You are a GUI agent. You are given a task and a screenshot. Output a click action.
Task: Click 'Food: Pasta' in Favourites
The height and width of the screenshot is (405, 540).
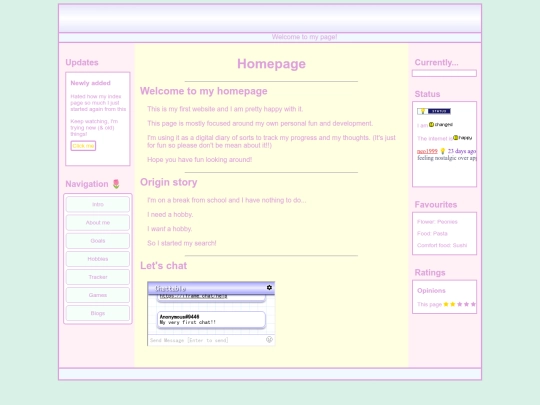(432, 233)
